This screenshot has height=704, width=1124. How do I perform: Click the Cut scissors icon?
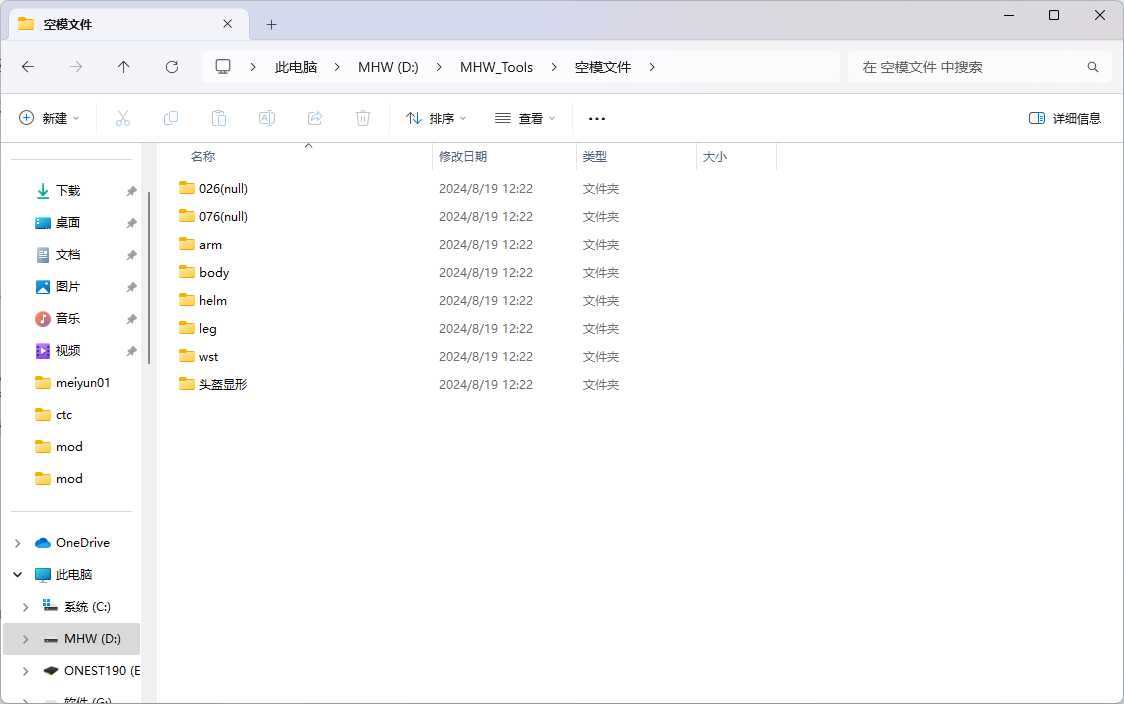pos(123,118)
